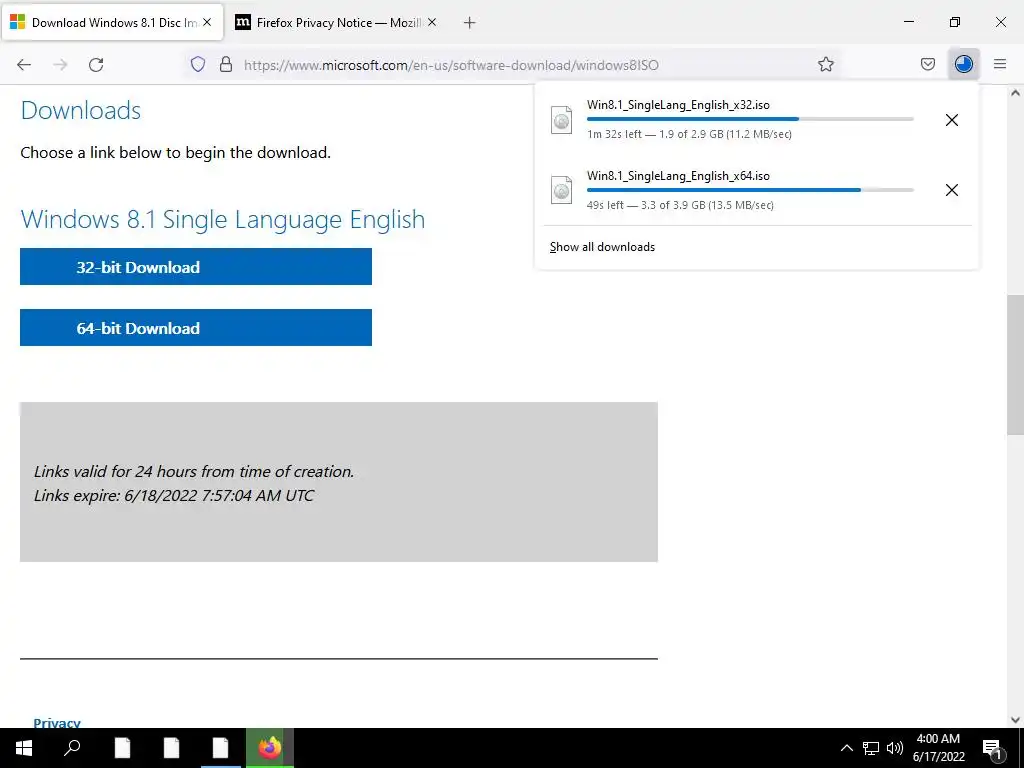The height and width of the screenshot is (768, 1024).
Task: Click the forward navigation arrow
Action: tap(60, 65)
